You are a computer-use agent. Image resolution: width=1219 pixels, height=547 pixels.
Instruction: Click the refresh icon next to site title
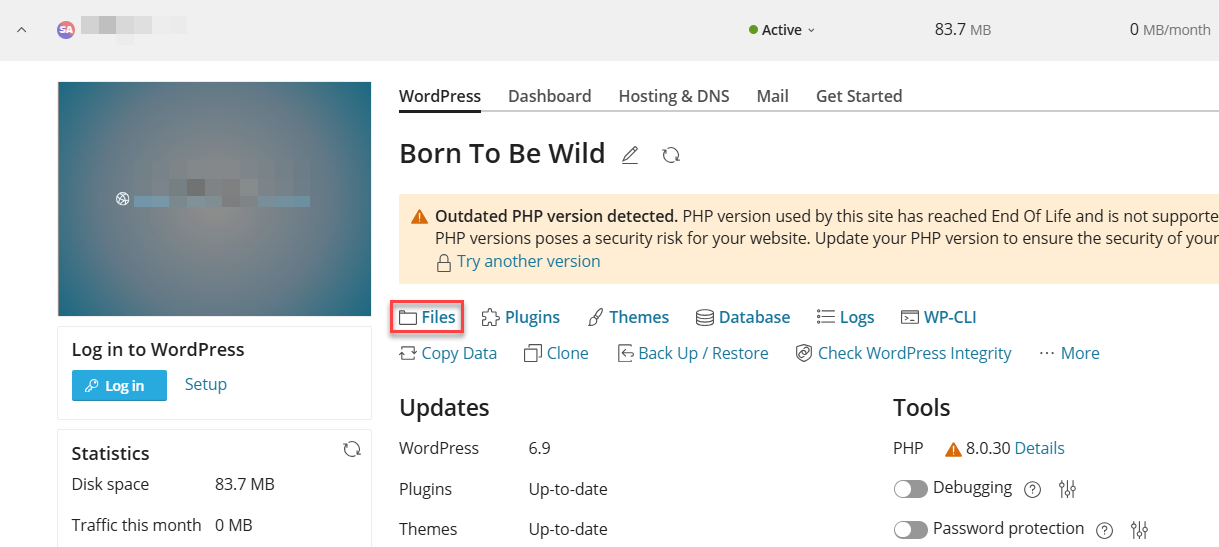click(x=672, y=155)
